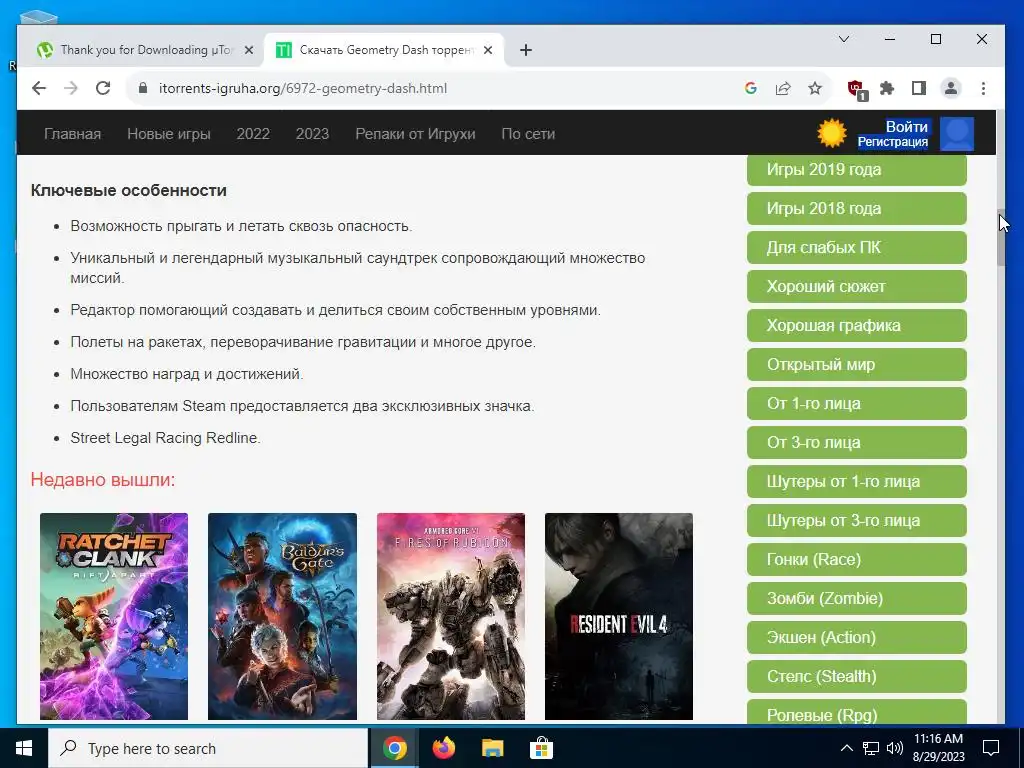The width and height of the screenshot is (1024, 768).
Task: Select the 'Экшен (Action)' category button
Action: point(856,637)
